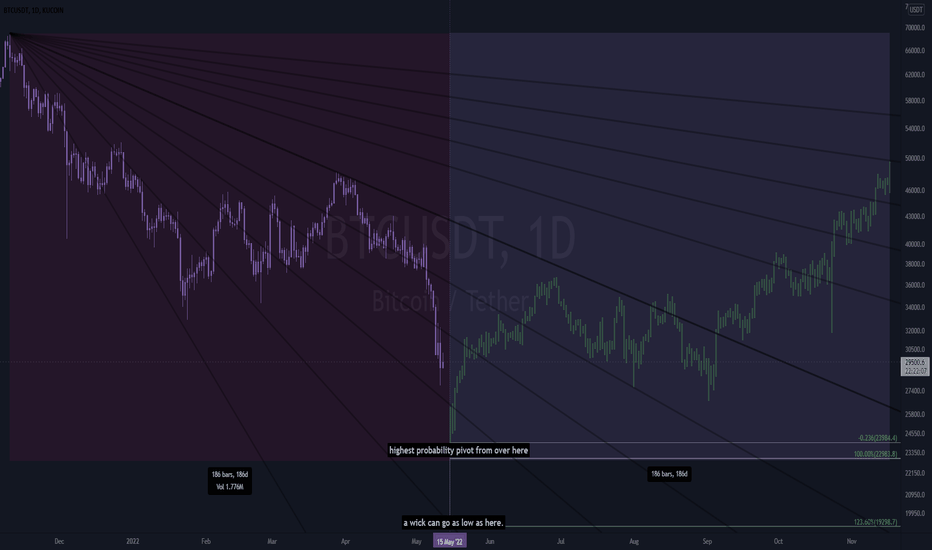Image resolution: width=932 pixels, height=550 pixels.
Task: Click the Oct label on time axis
Action: [x=778, y=542]
